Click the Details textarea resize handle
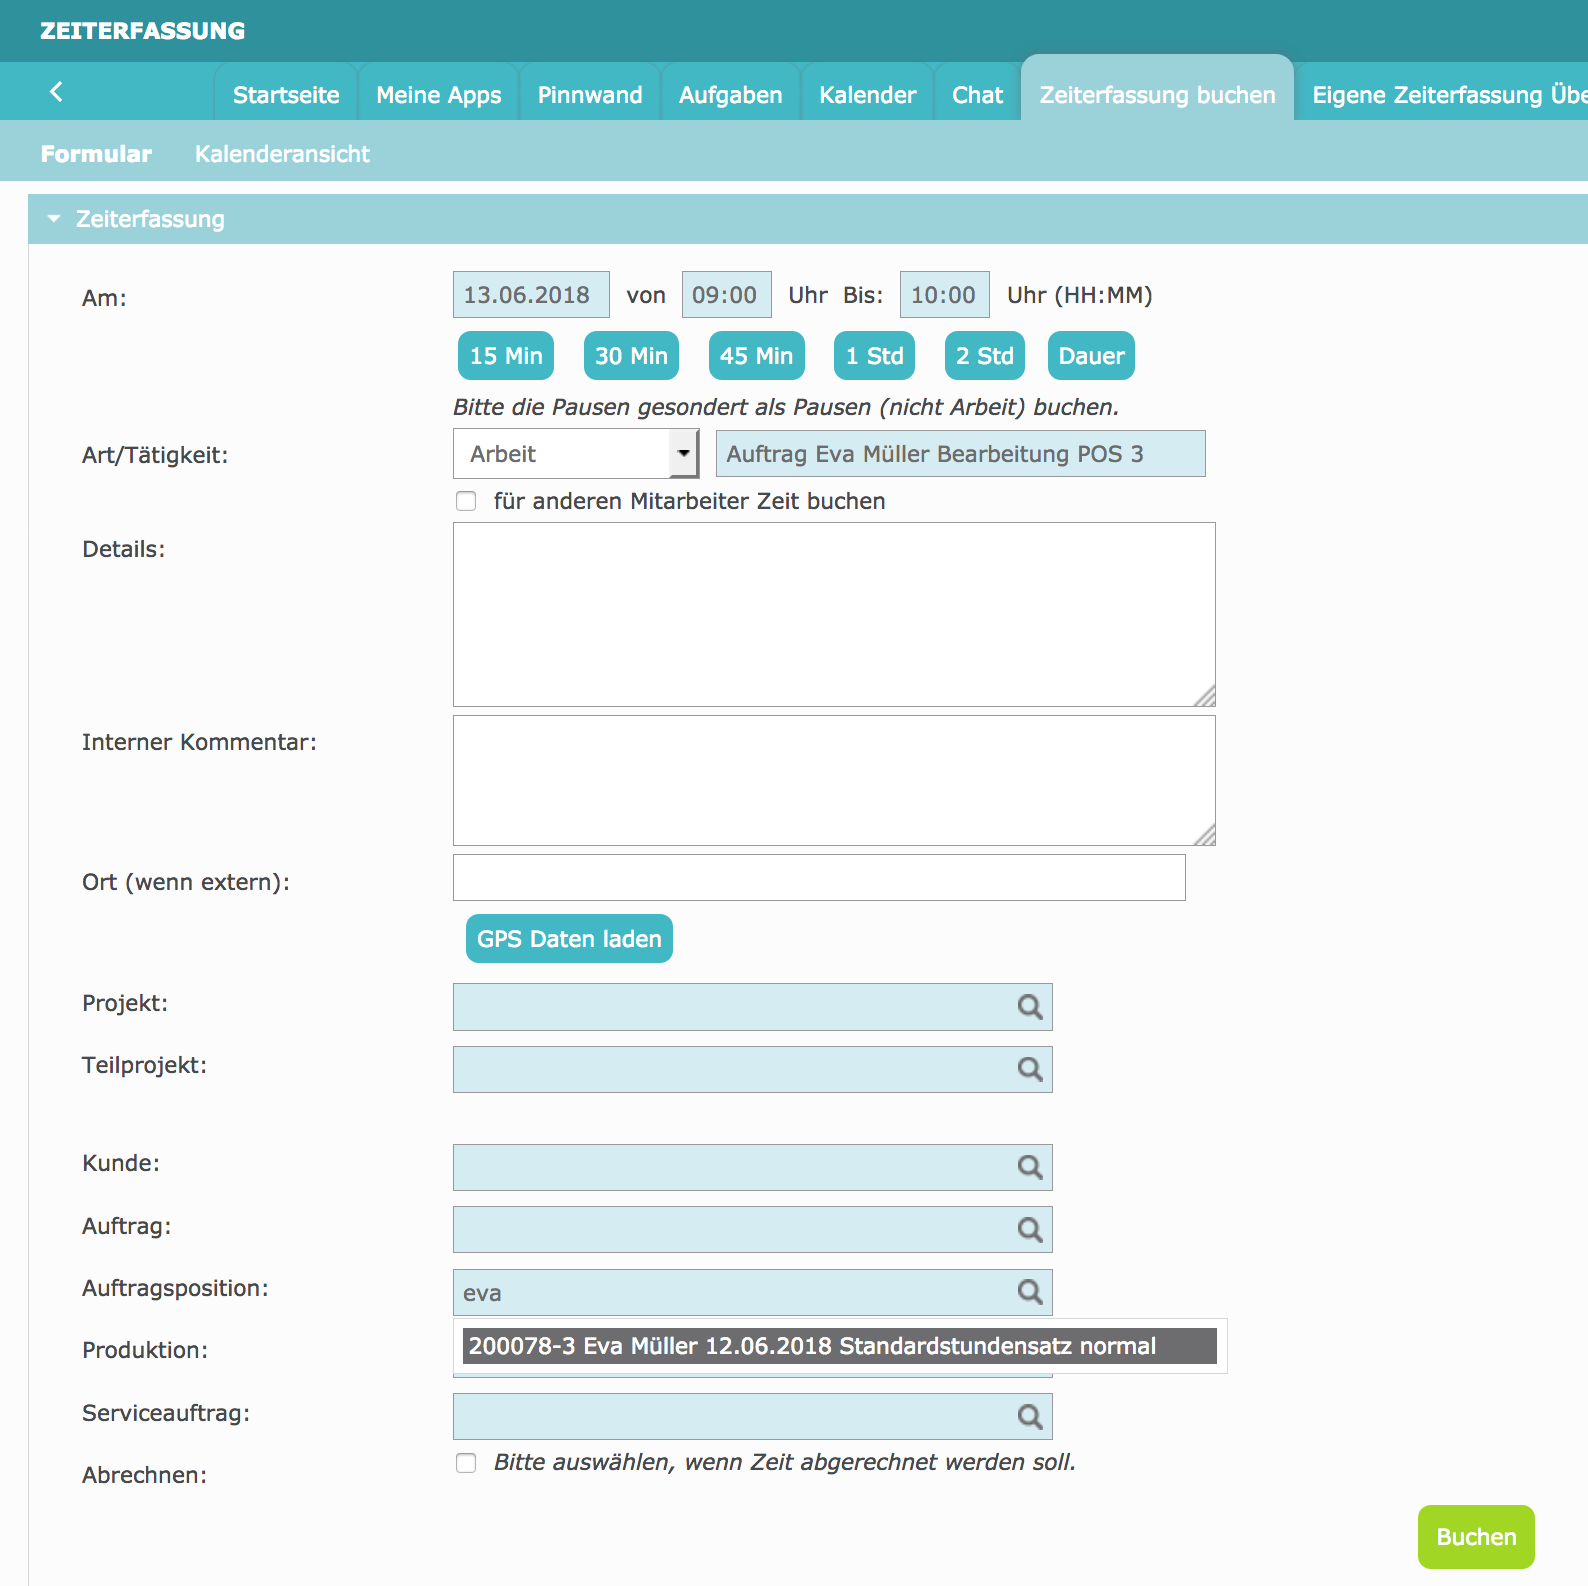Image resolution: width=1588 pixels, height=1586 pixels. point(1205,696)
